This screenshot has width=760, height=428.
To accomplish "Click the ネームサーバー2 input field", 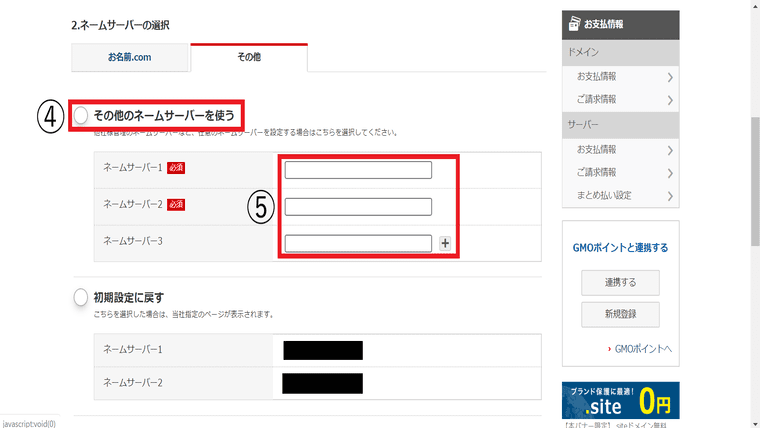I will (358, 207).
